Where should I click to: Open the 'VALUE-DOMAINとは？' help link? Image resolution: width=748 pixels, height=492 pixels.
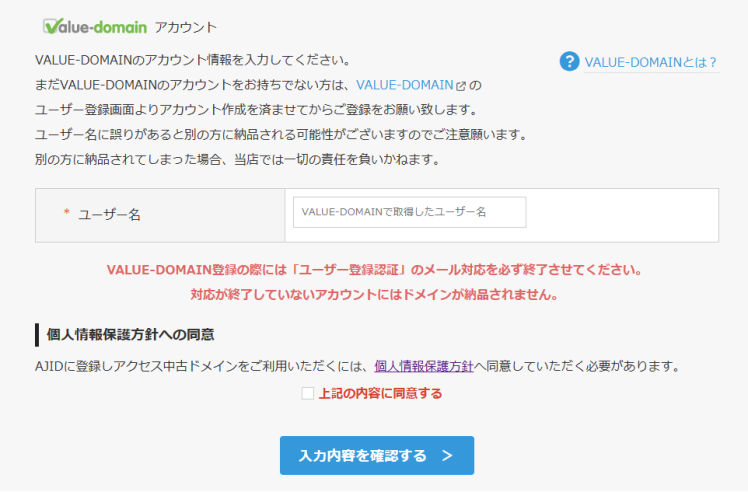click(651, 63)
